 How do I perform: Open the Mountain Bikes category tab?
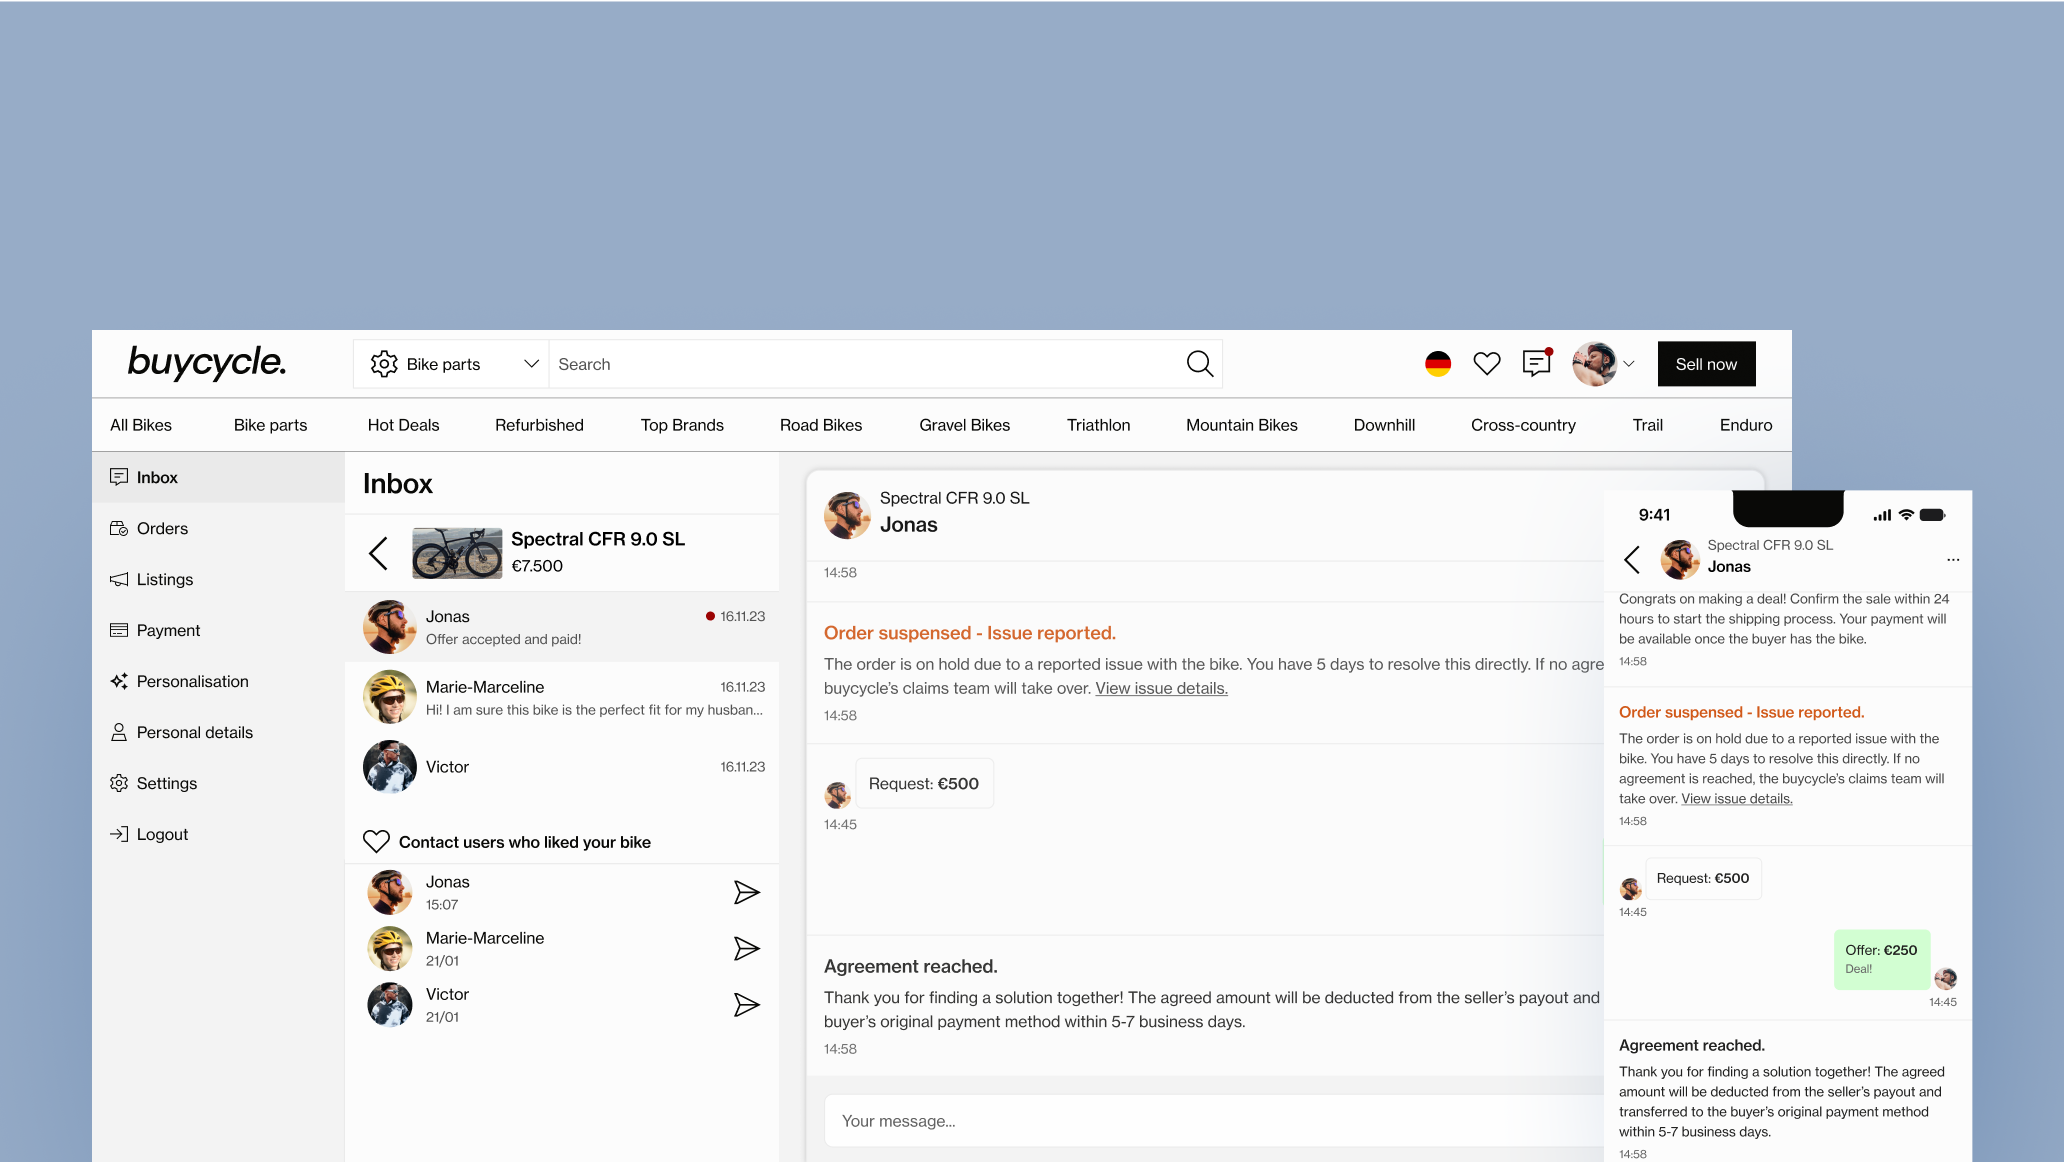click(x=1241, y=425)
